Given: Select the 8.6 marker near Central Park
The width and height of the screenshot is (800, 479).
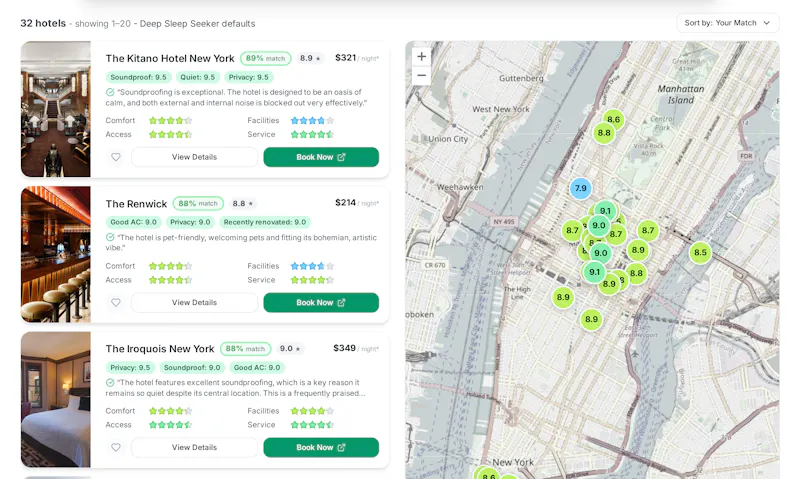Looking at the screenshot, I should 613,120.
